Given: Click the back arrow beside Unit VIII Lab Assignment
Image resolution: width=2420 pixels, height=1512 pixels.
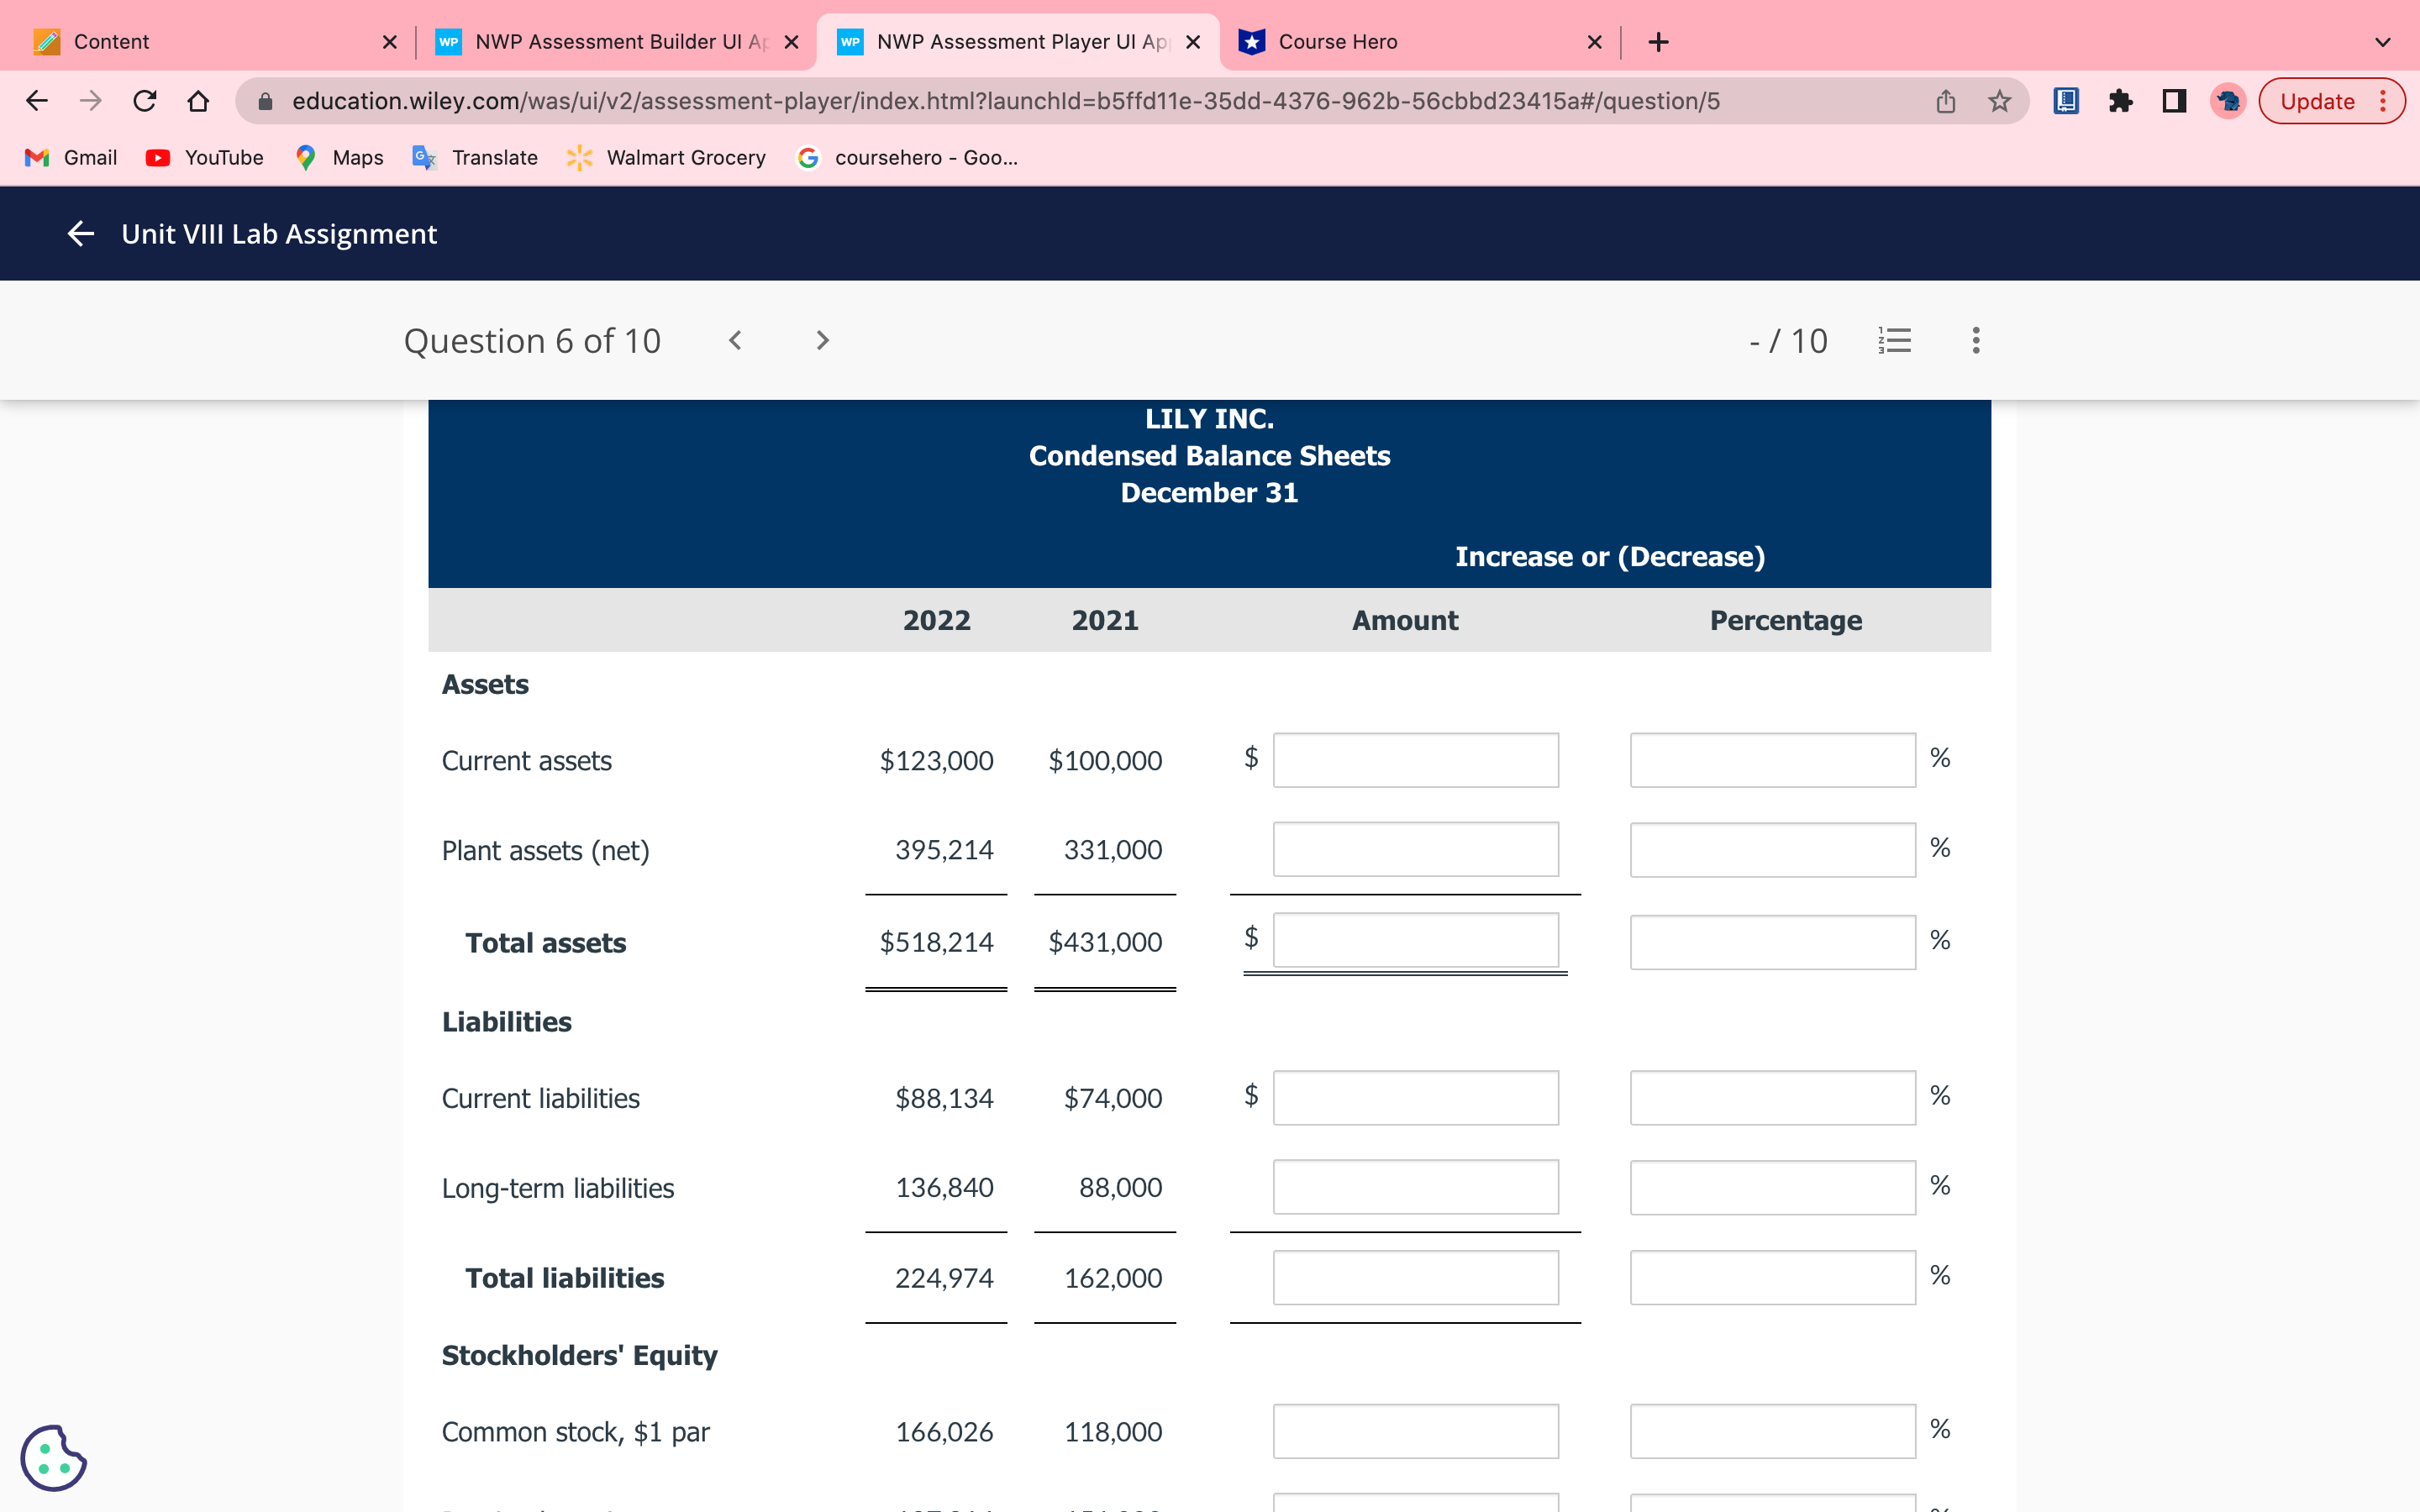Looking at the screenshot, I should 80,233.
